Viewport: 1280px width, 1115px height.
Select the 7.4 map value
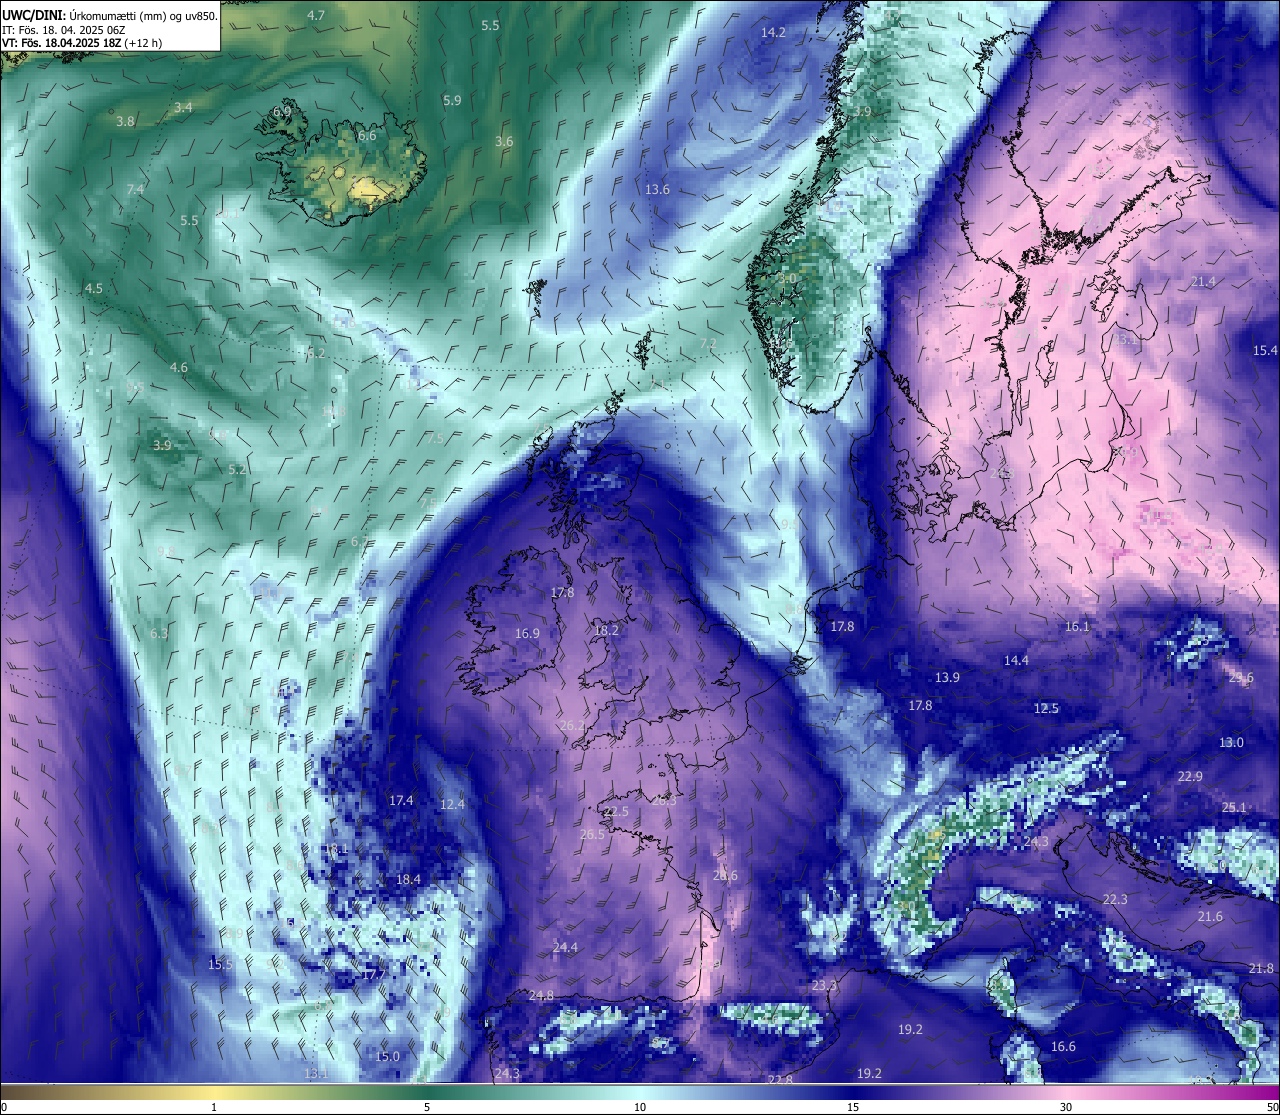135,189
